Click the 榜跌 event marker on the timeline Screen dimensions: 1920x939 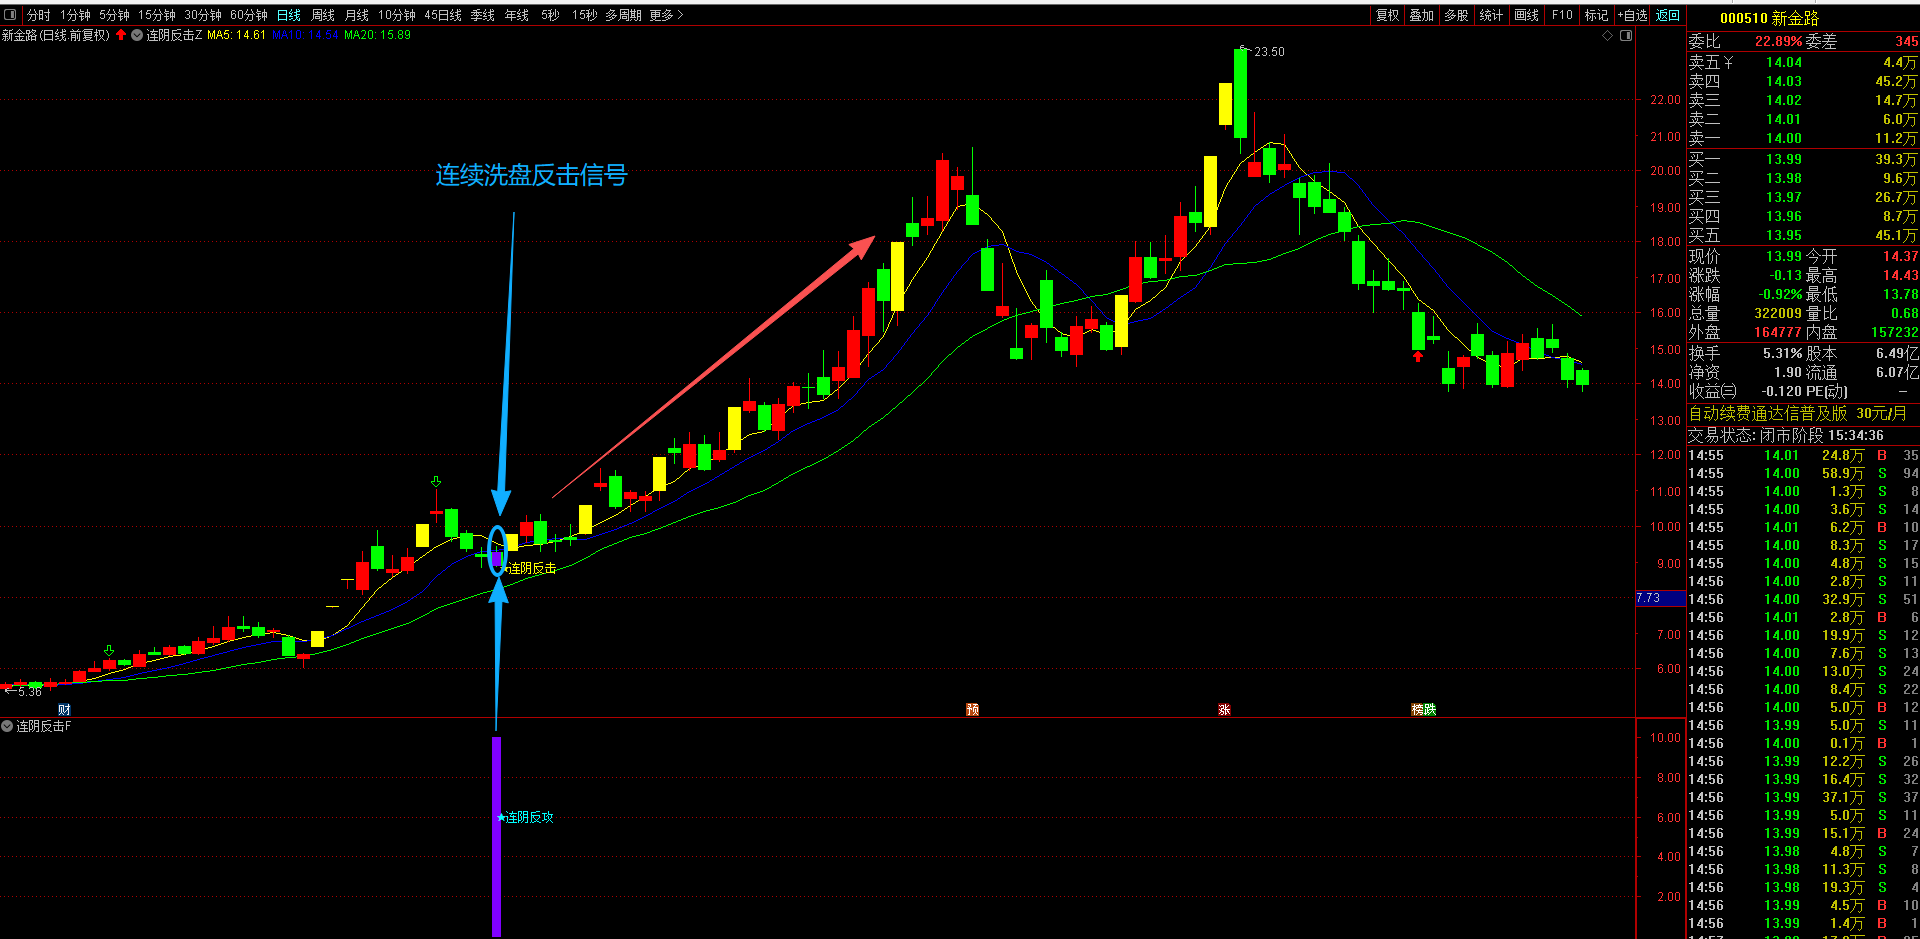1423,710
